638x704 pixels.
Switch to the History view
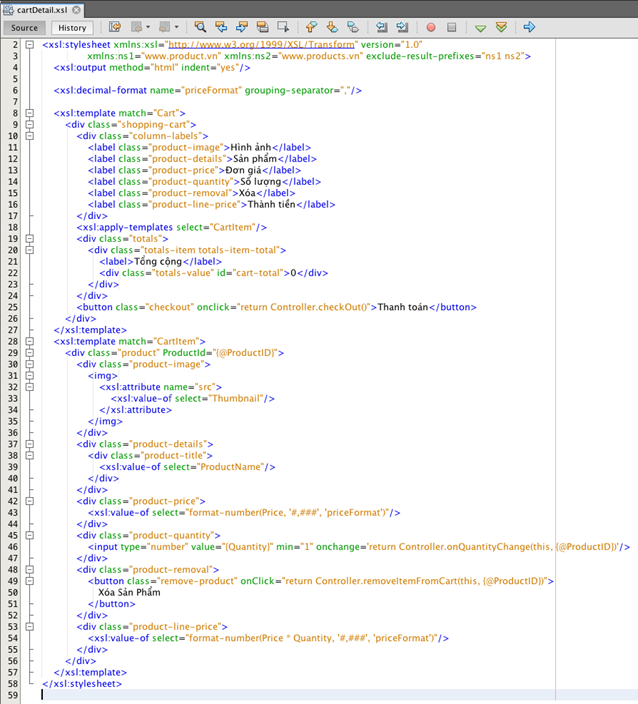(x=72, y=28)
